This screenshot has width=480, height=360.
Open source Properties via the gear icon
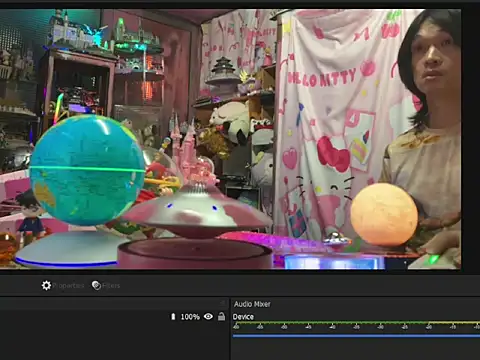click(46, 285)
